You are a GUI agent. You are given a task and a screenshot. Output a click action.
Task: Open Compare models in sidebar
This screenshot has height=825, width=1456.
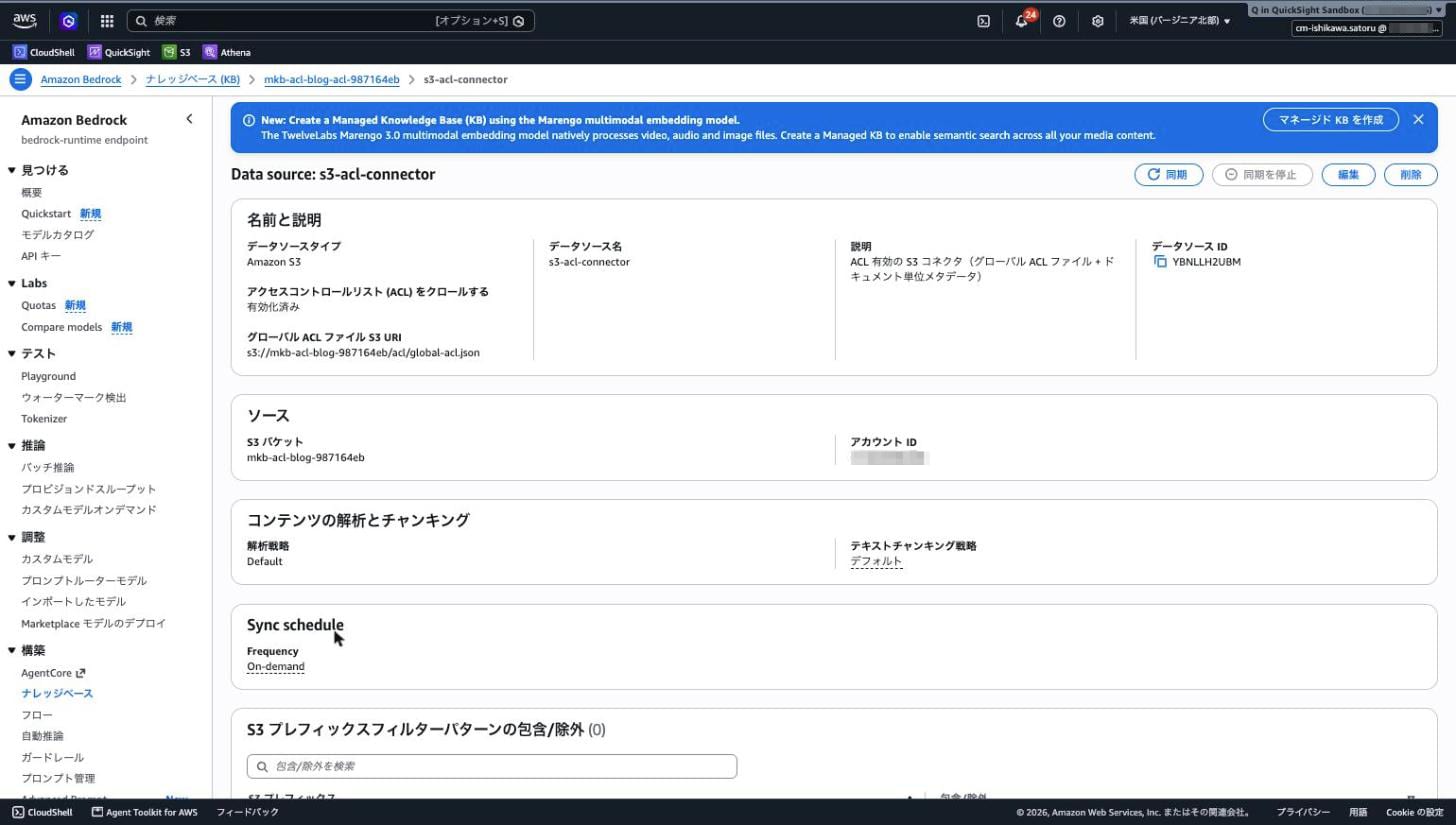coord(61,327)
